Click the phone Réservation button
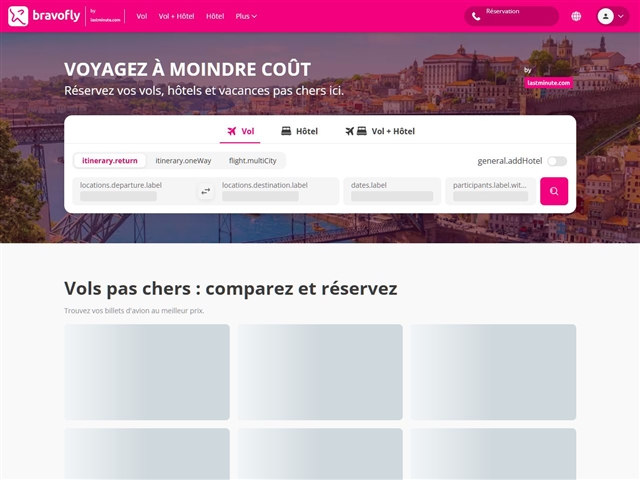 pos(511,16)
